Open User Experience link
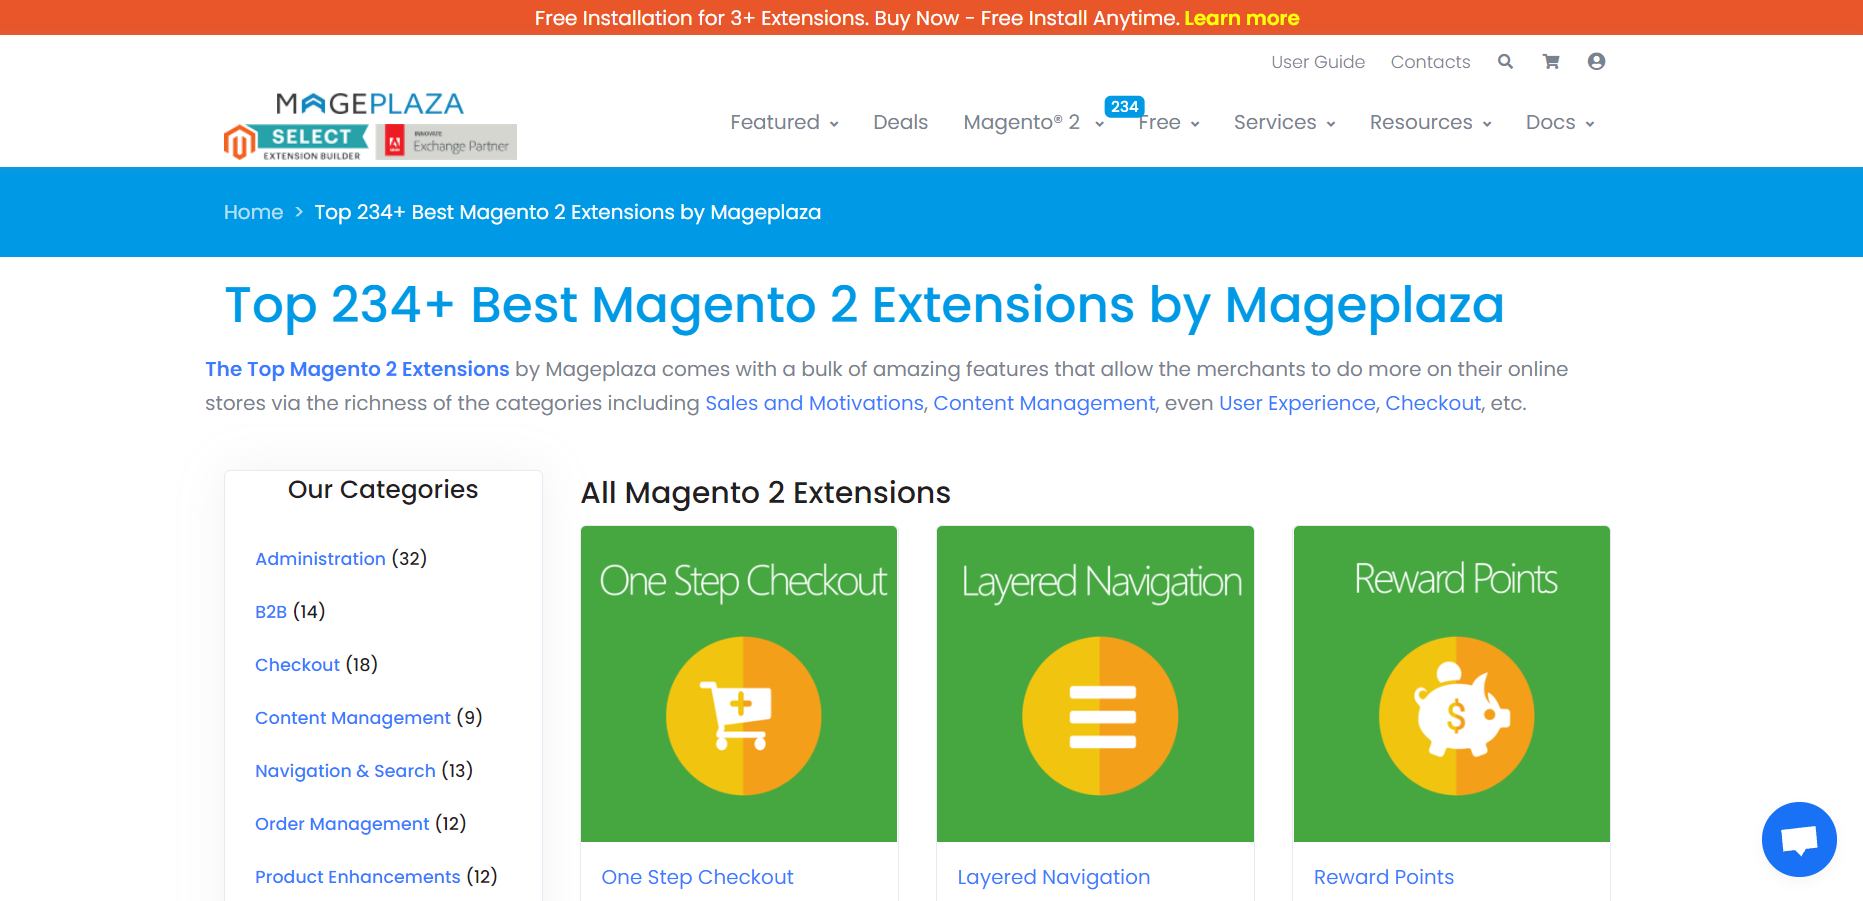Viewport: 1863px width, 901px height. pos(1297,403)
